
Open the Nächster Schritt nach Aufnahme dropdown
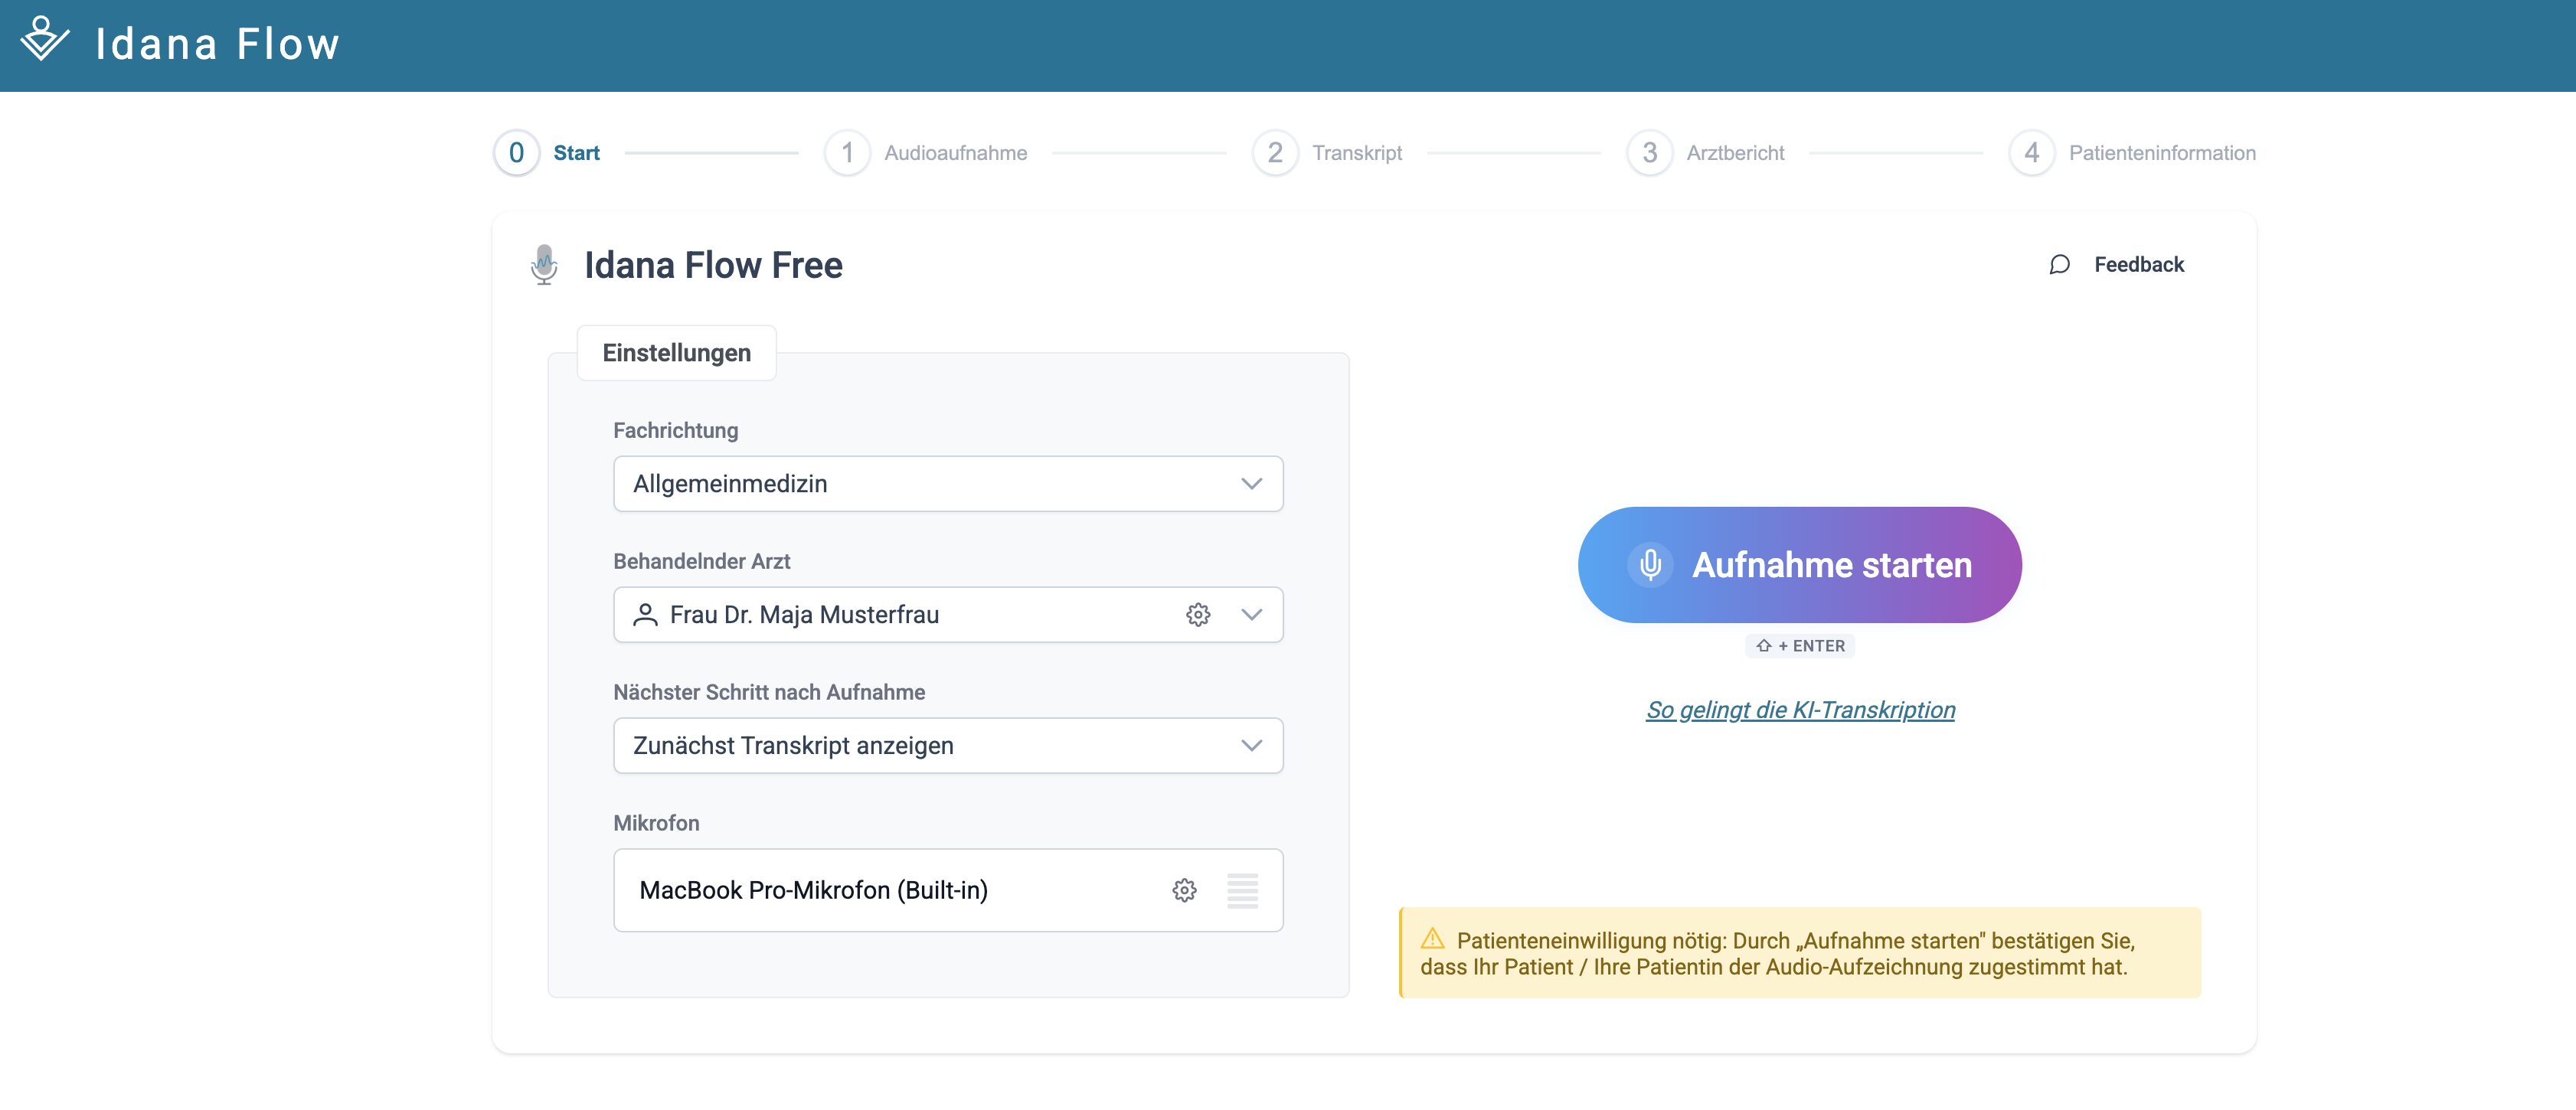click(x=947, y=746)
